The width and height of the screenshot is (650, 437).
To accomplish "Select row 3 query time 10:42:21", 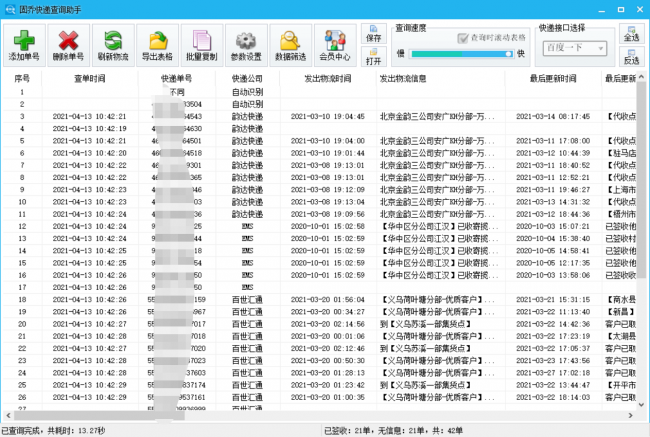I will [89, 117].
